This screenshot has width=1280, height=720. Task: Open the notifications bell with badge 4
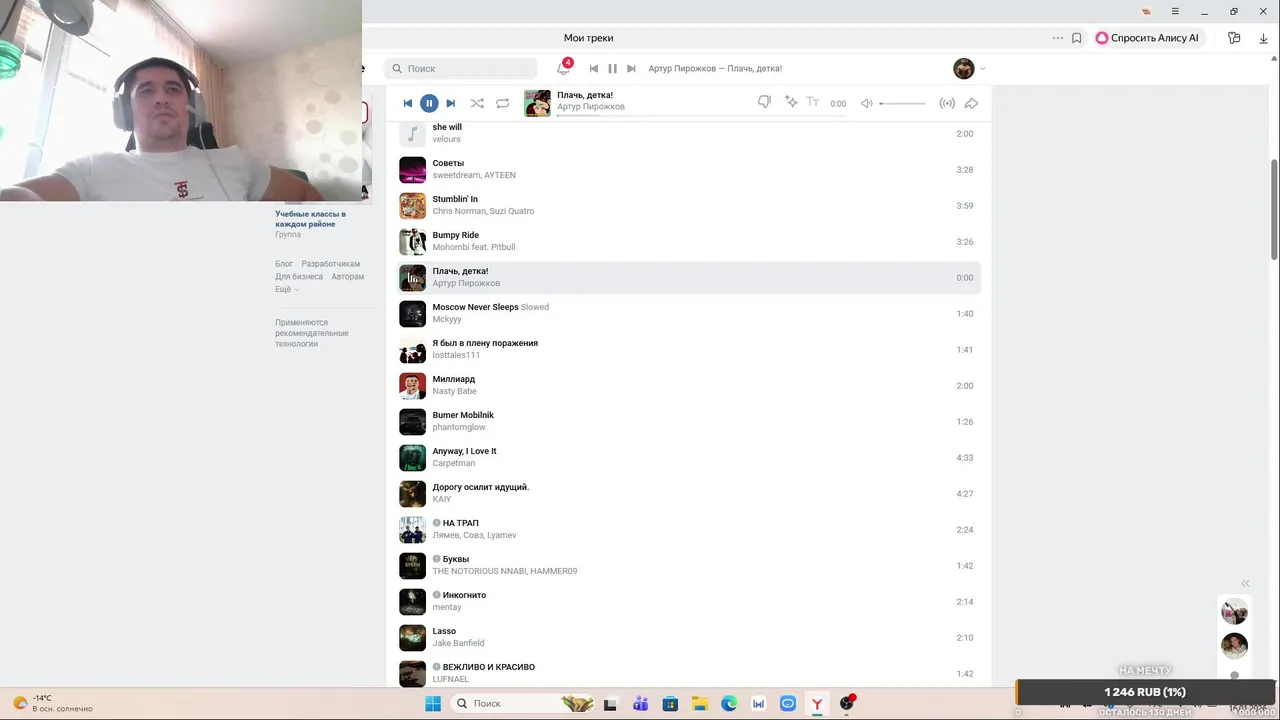(564, 68)
